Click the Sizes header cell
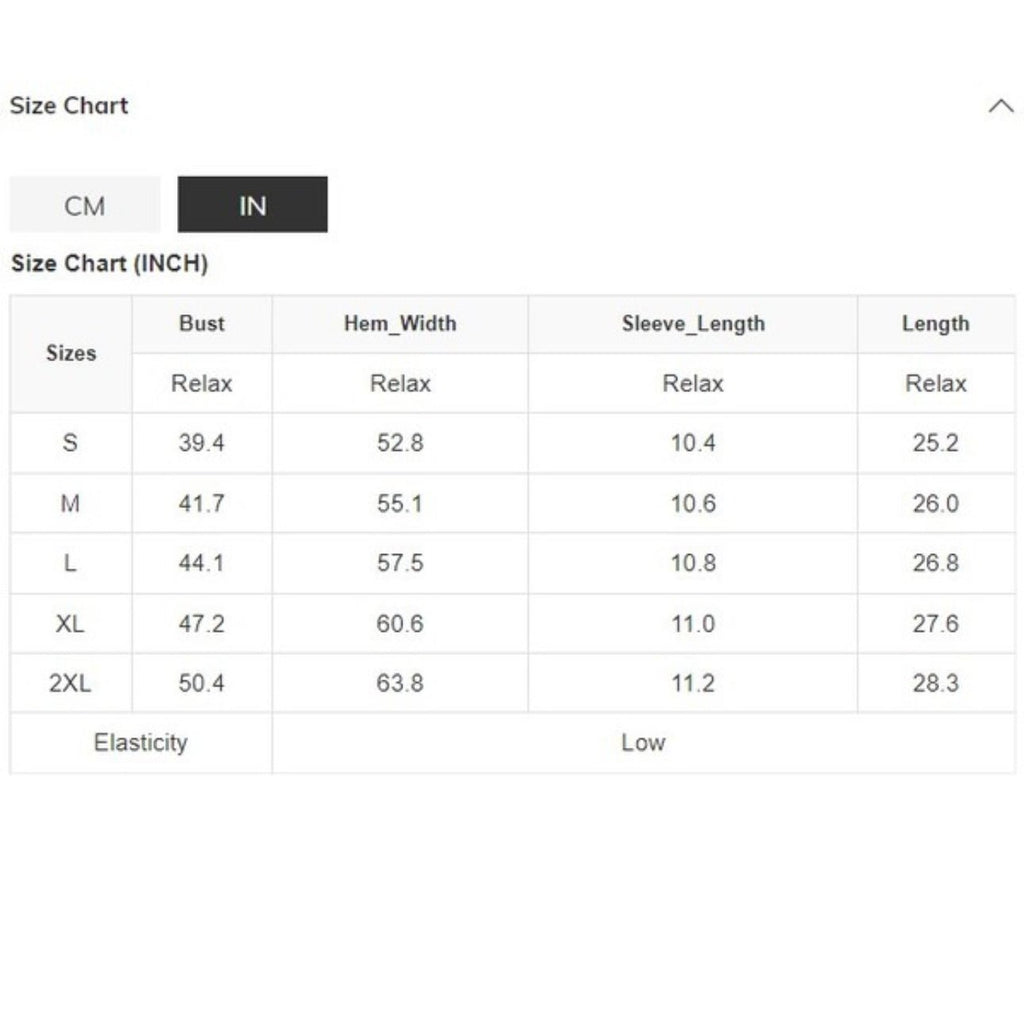 coord(69,353)
